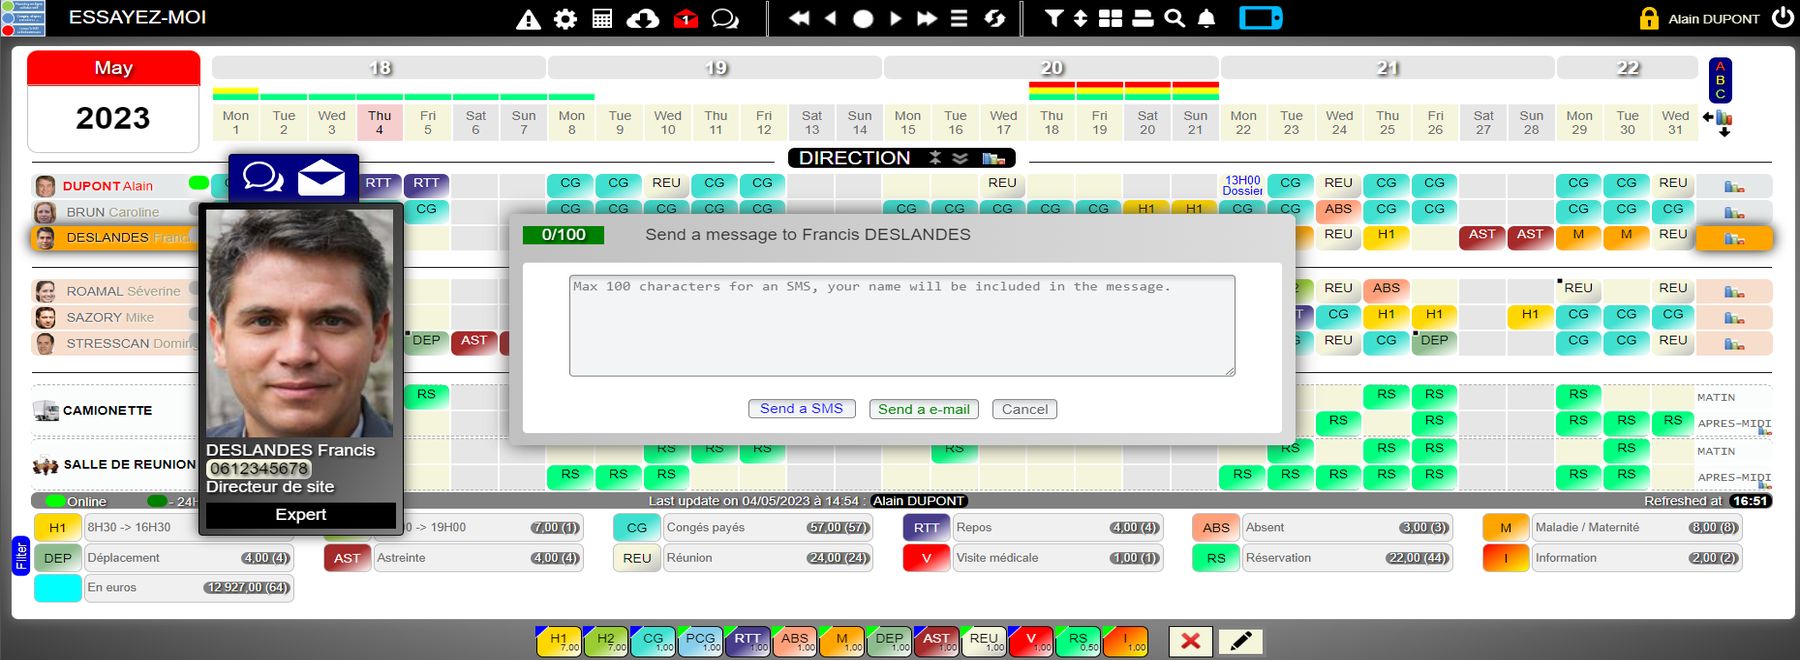Open the vertical Filter tab

point(21,556)
